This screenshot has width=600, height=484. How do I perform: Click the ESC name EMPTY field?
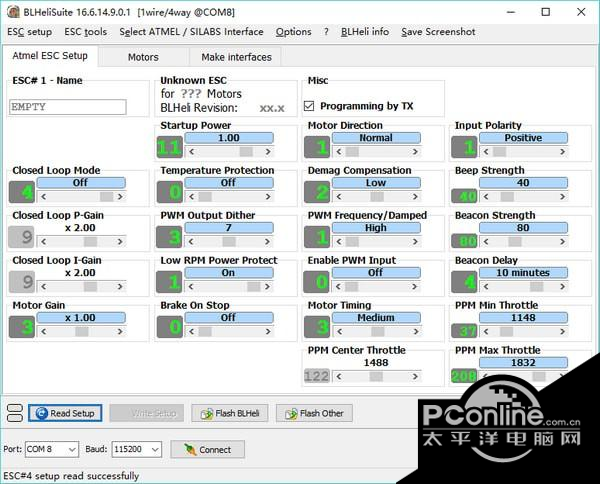tap(68, 107)
